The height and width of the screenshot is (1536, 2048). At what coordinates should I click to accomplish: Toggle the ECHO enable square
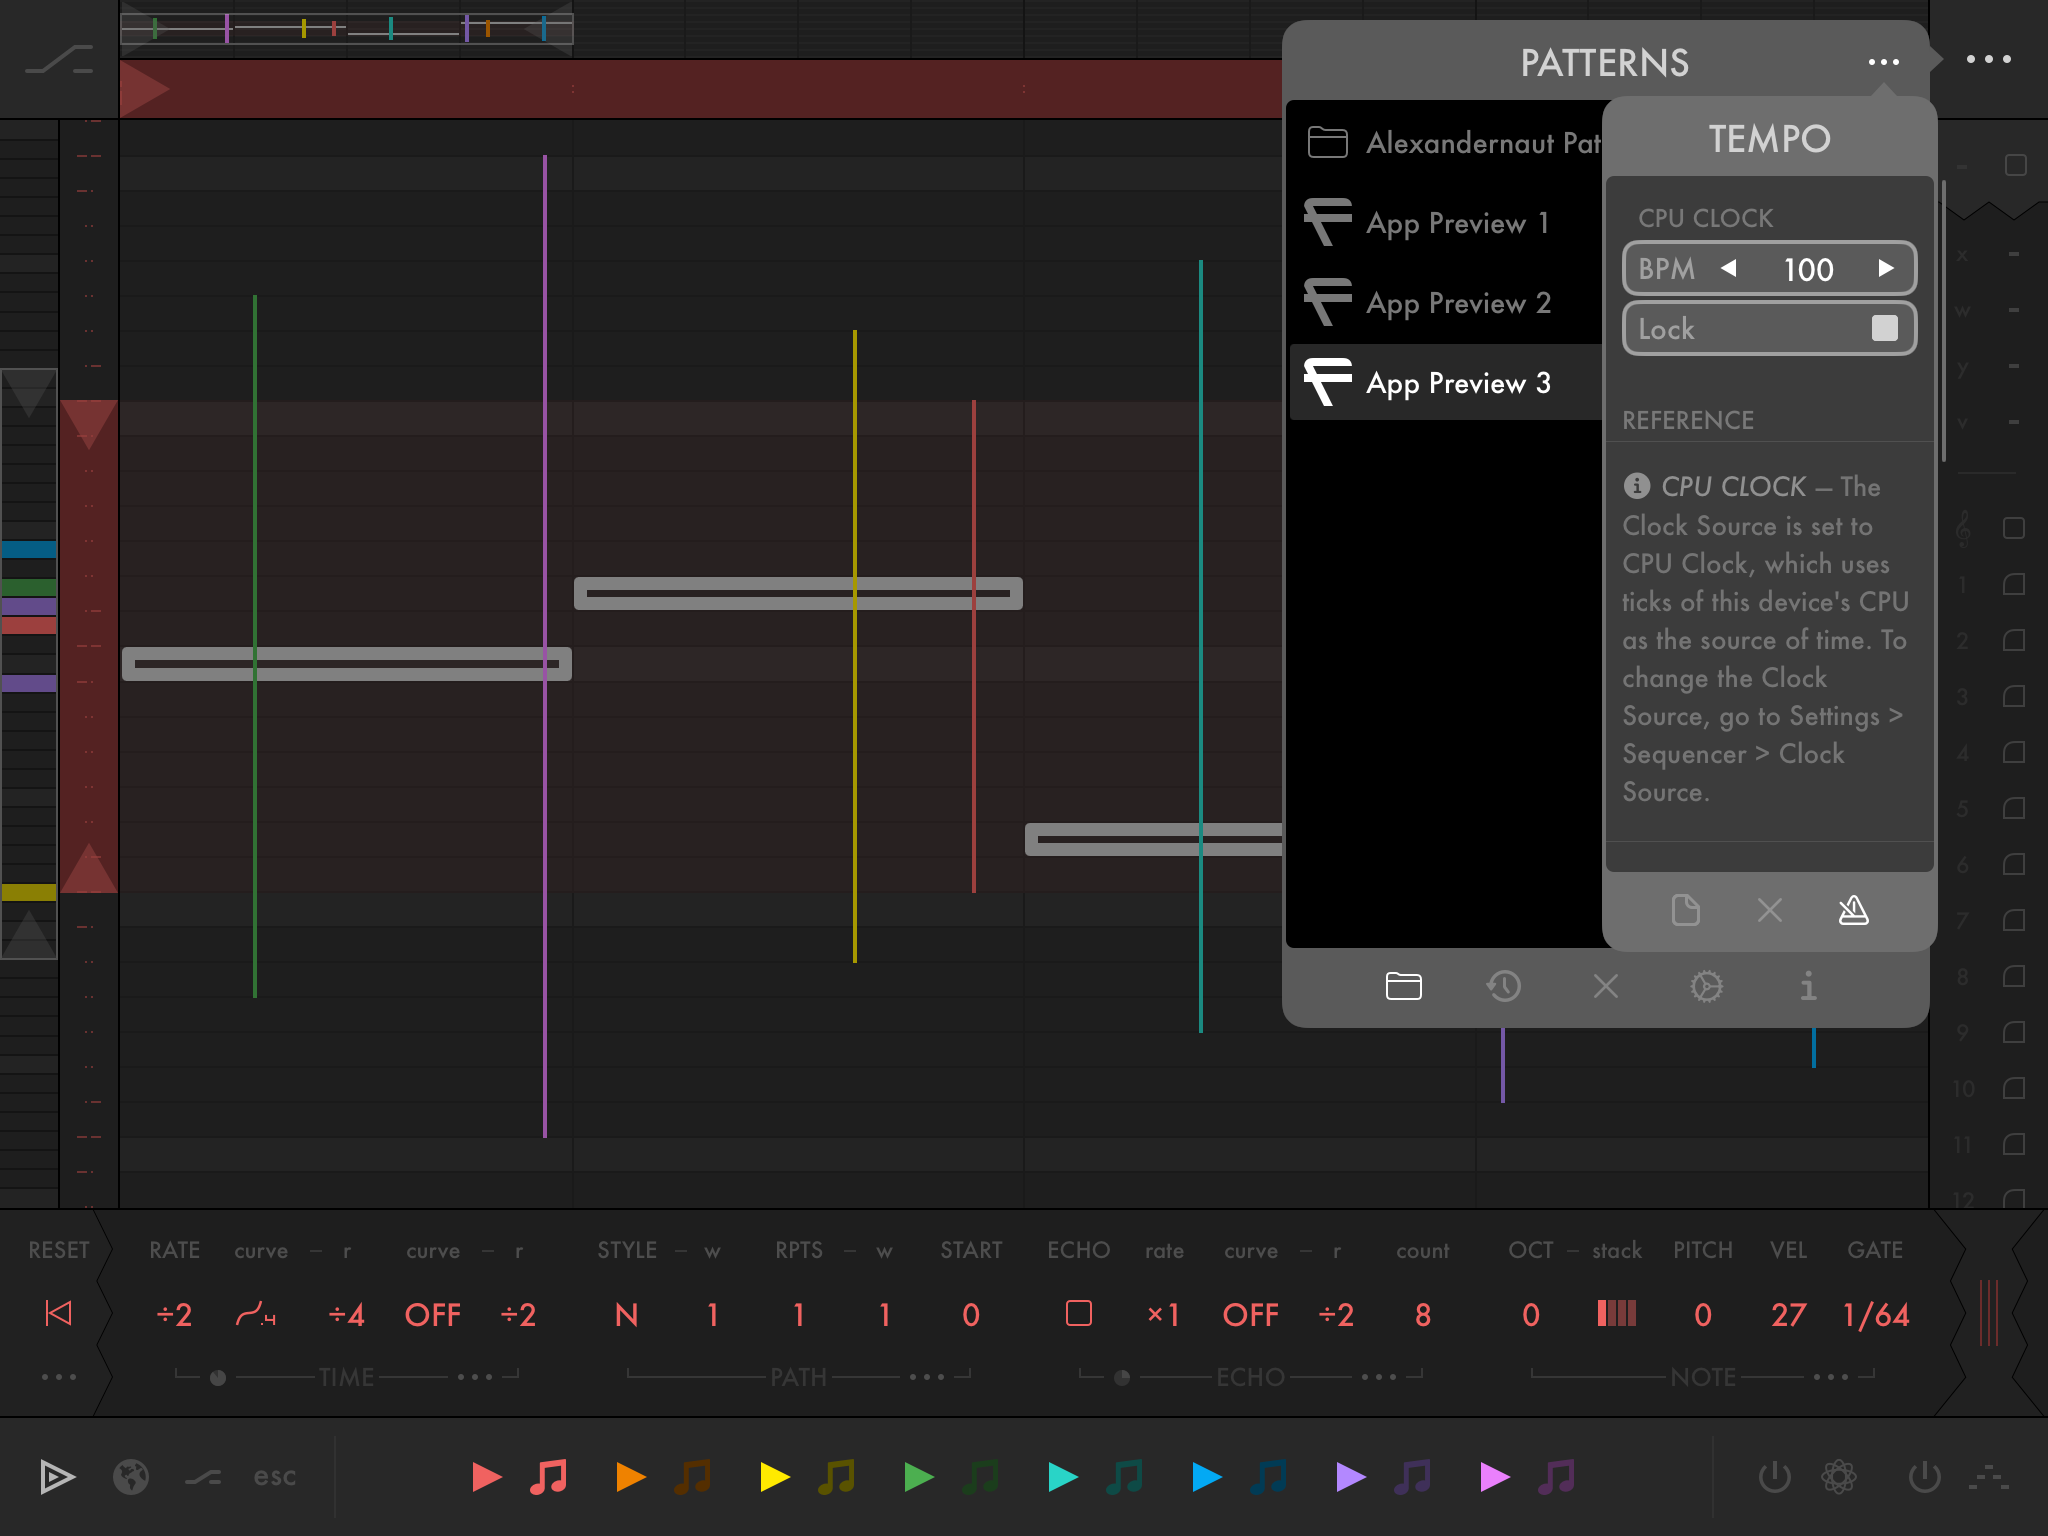[x=1078, y=1313]
